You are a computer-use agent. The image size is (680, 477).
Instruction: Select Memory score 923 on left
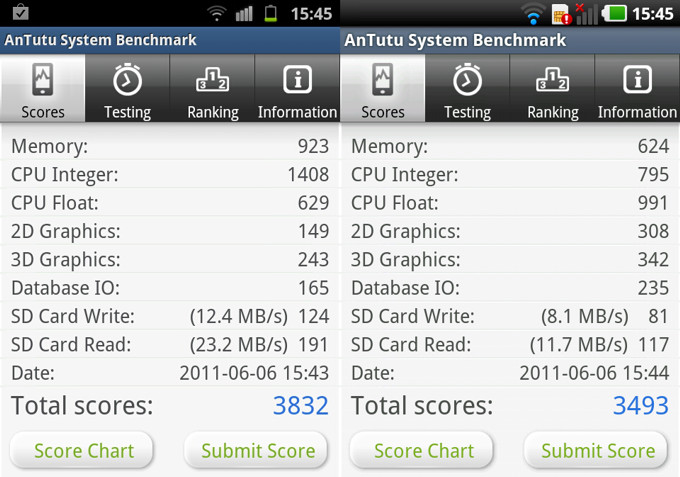pyautogui.click(x=313, y=146)
